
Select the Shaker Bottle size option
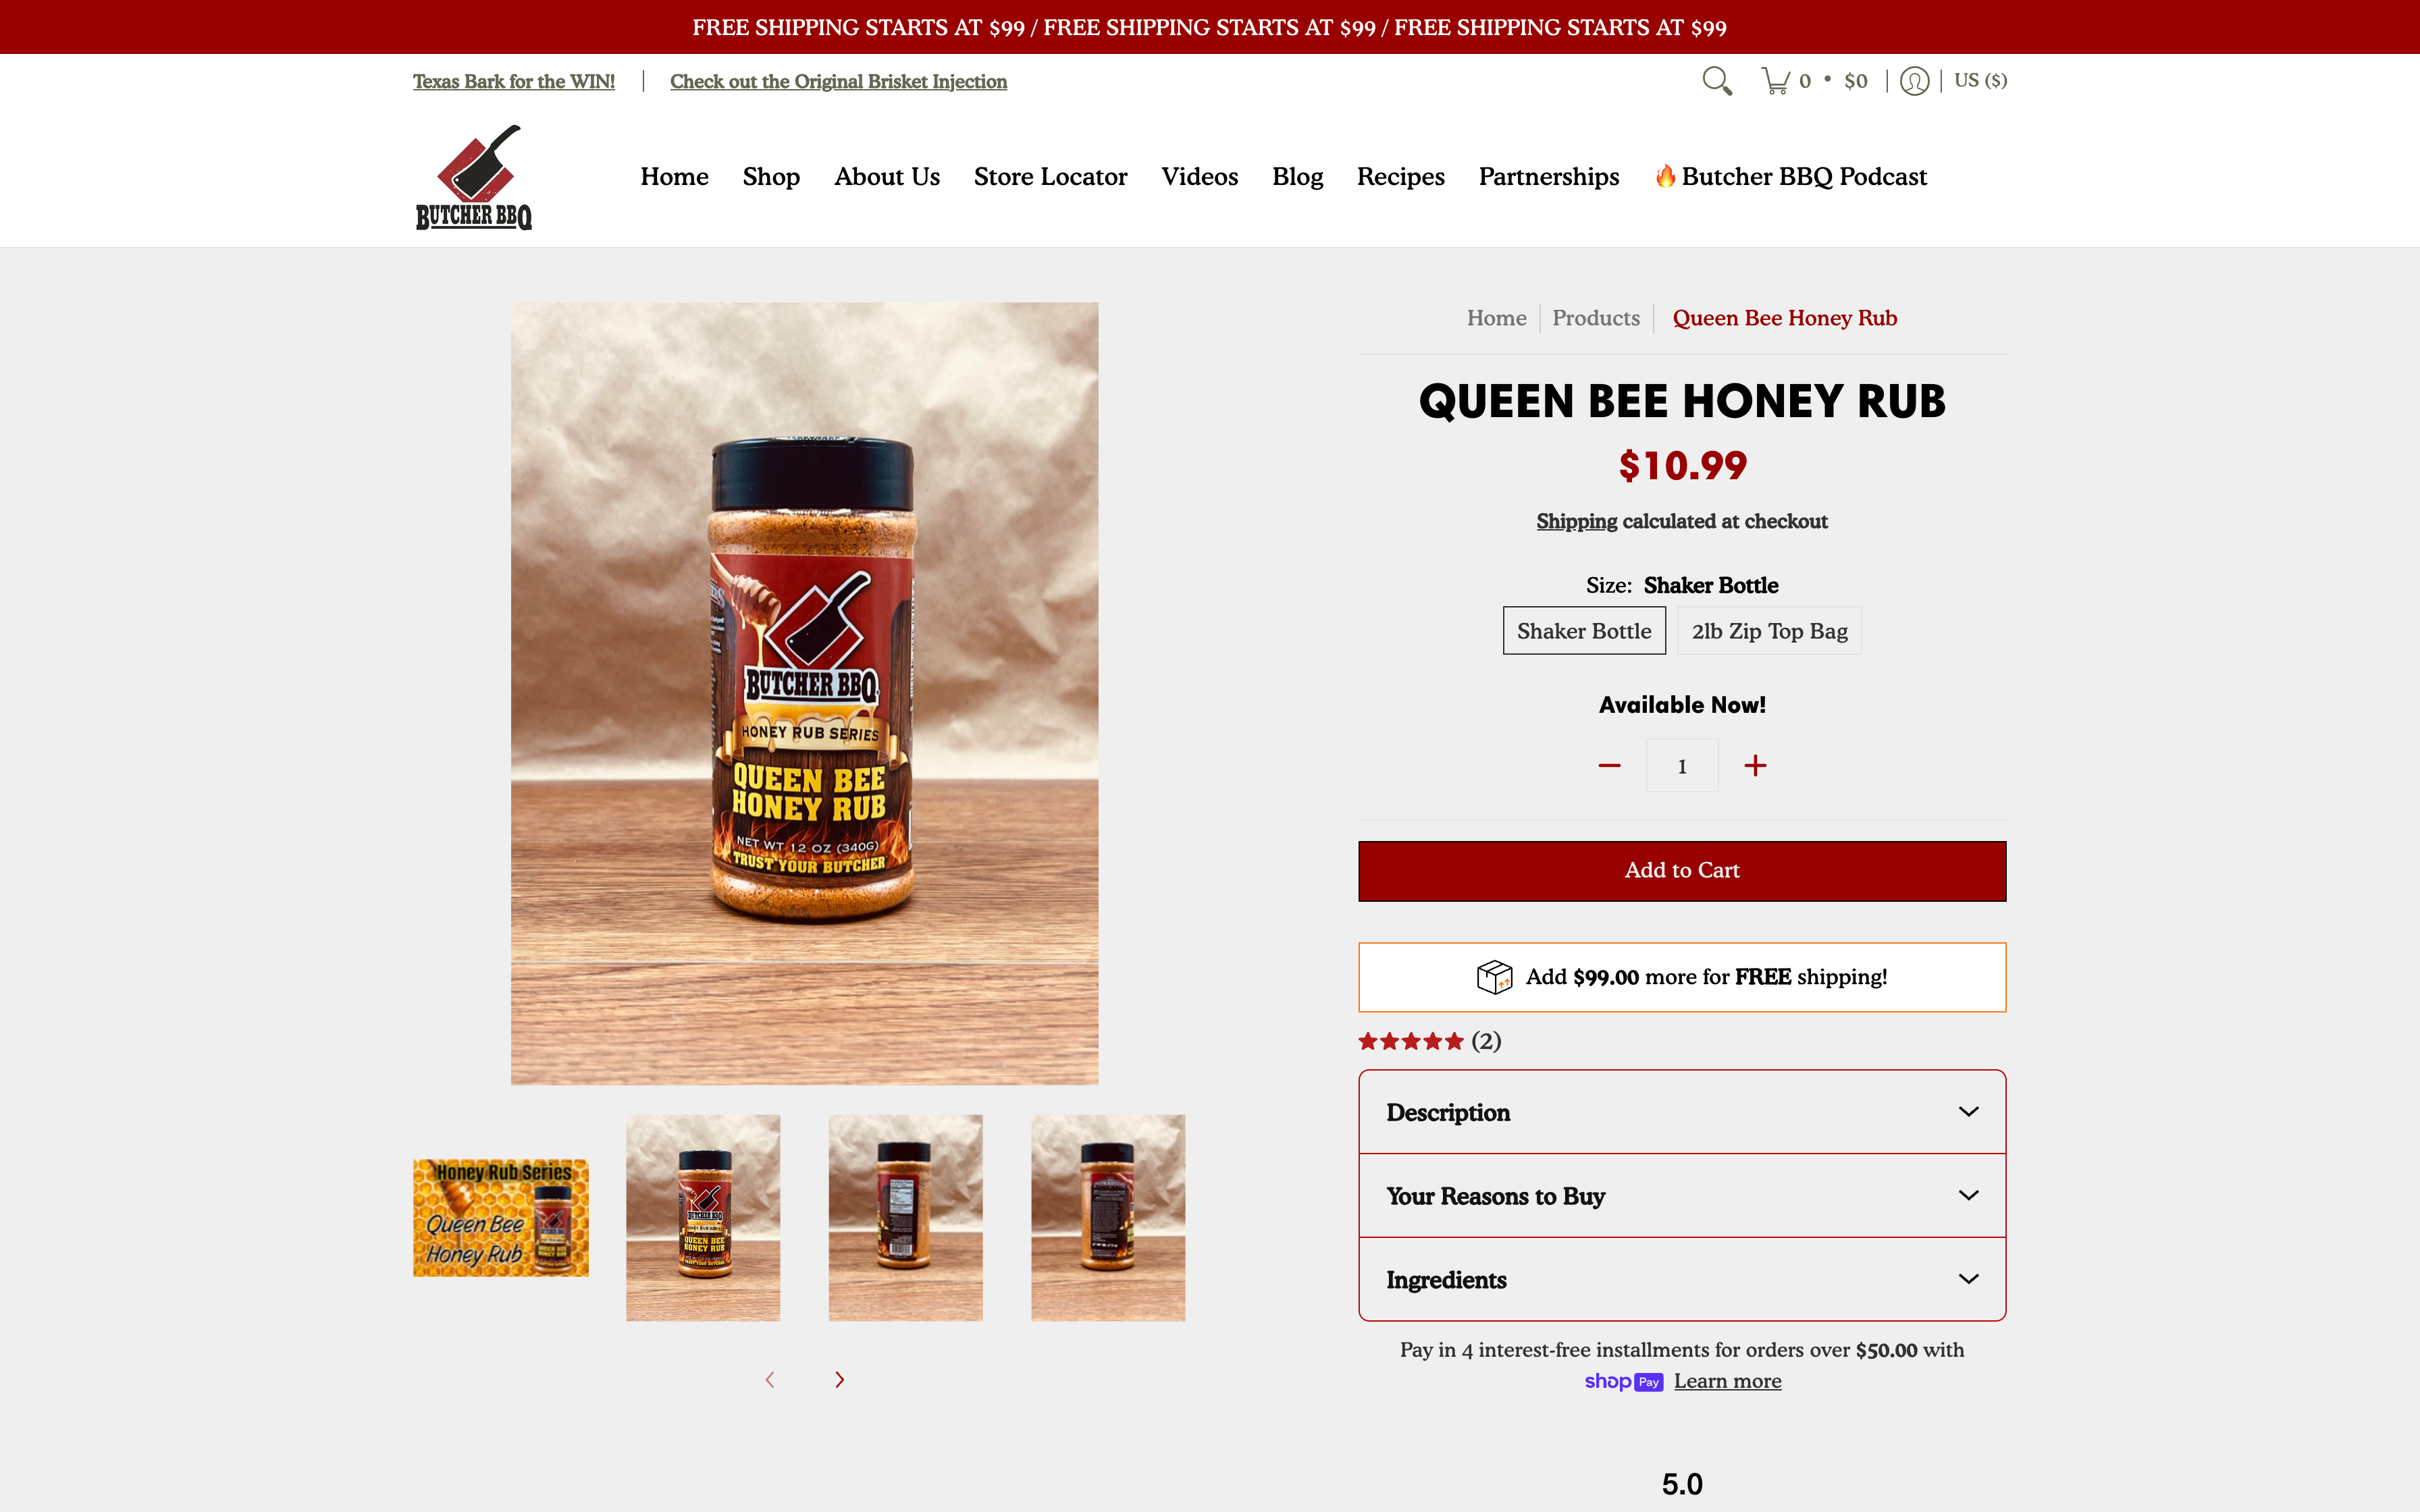1584,631
